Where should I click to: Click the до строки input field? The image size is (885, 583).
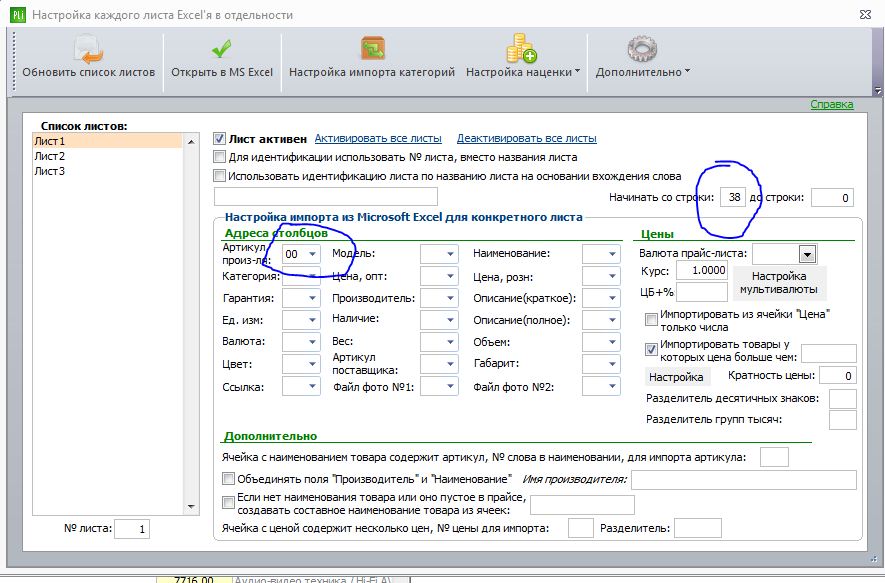pos(832,198)
